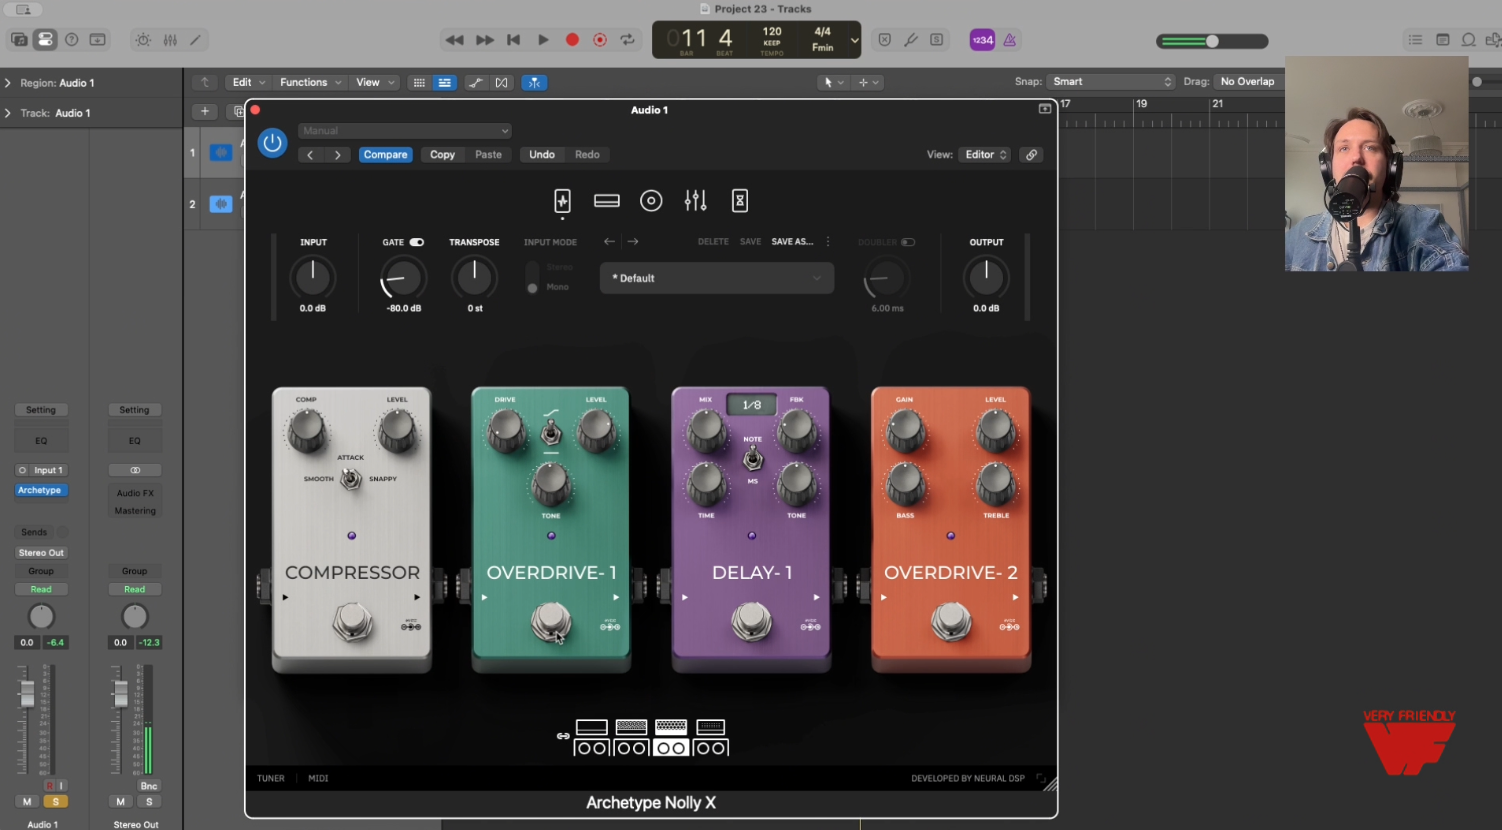Open the pedals section icon in Archetype
The width and height of the screenshot is (1502, 830).
tap(562, 201)
